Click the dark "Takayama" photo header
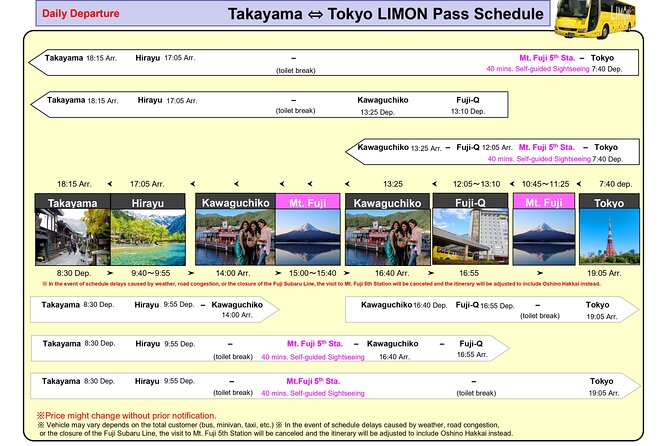This screenshot has height=446, width=669. [73, 201]
